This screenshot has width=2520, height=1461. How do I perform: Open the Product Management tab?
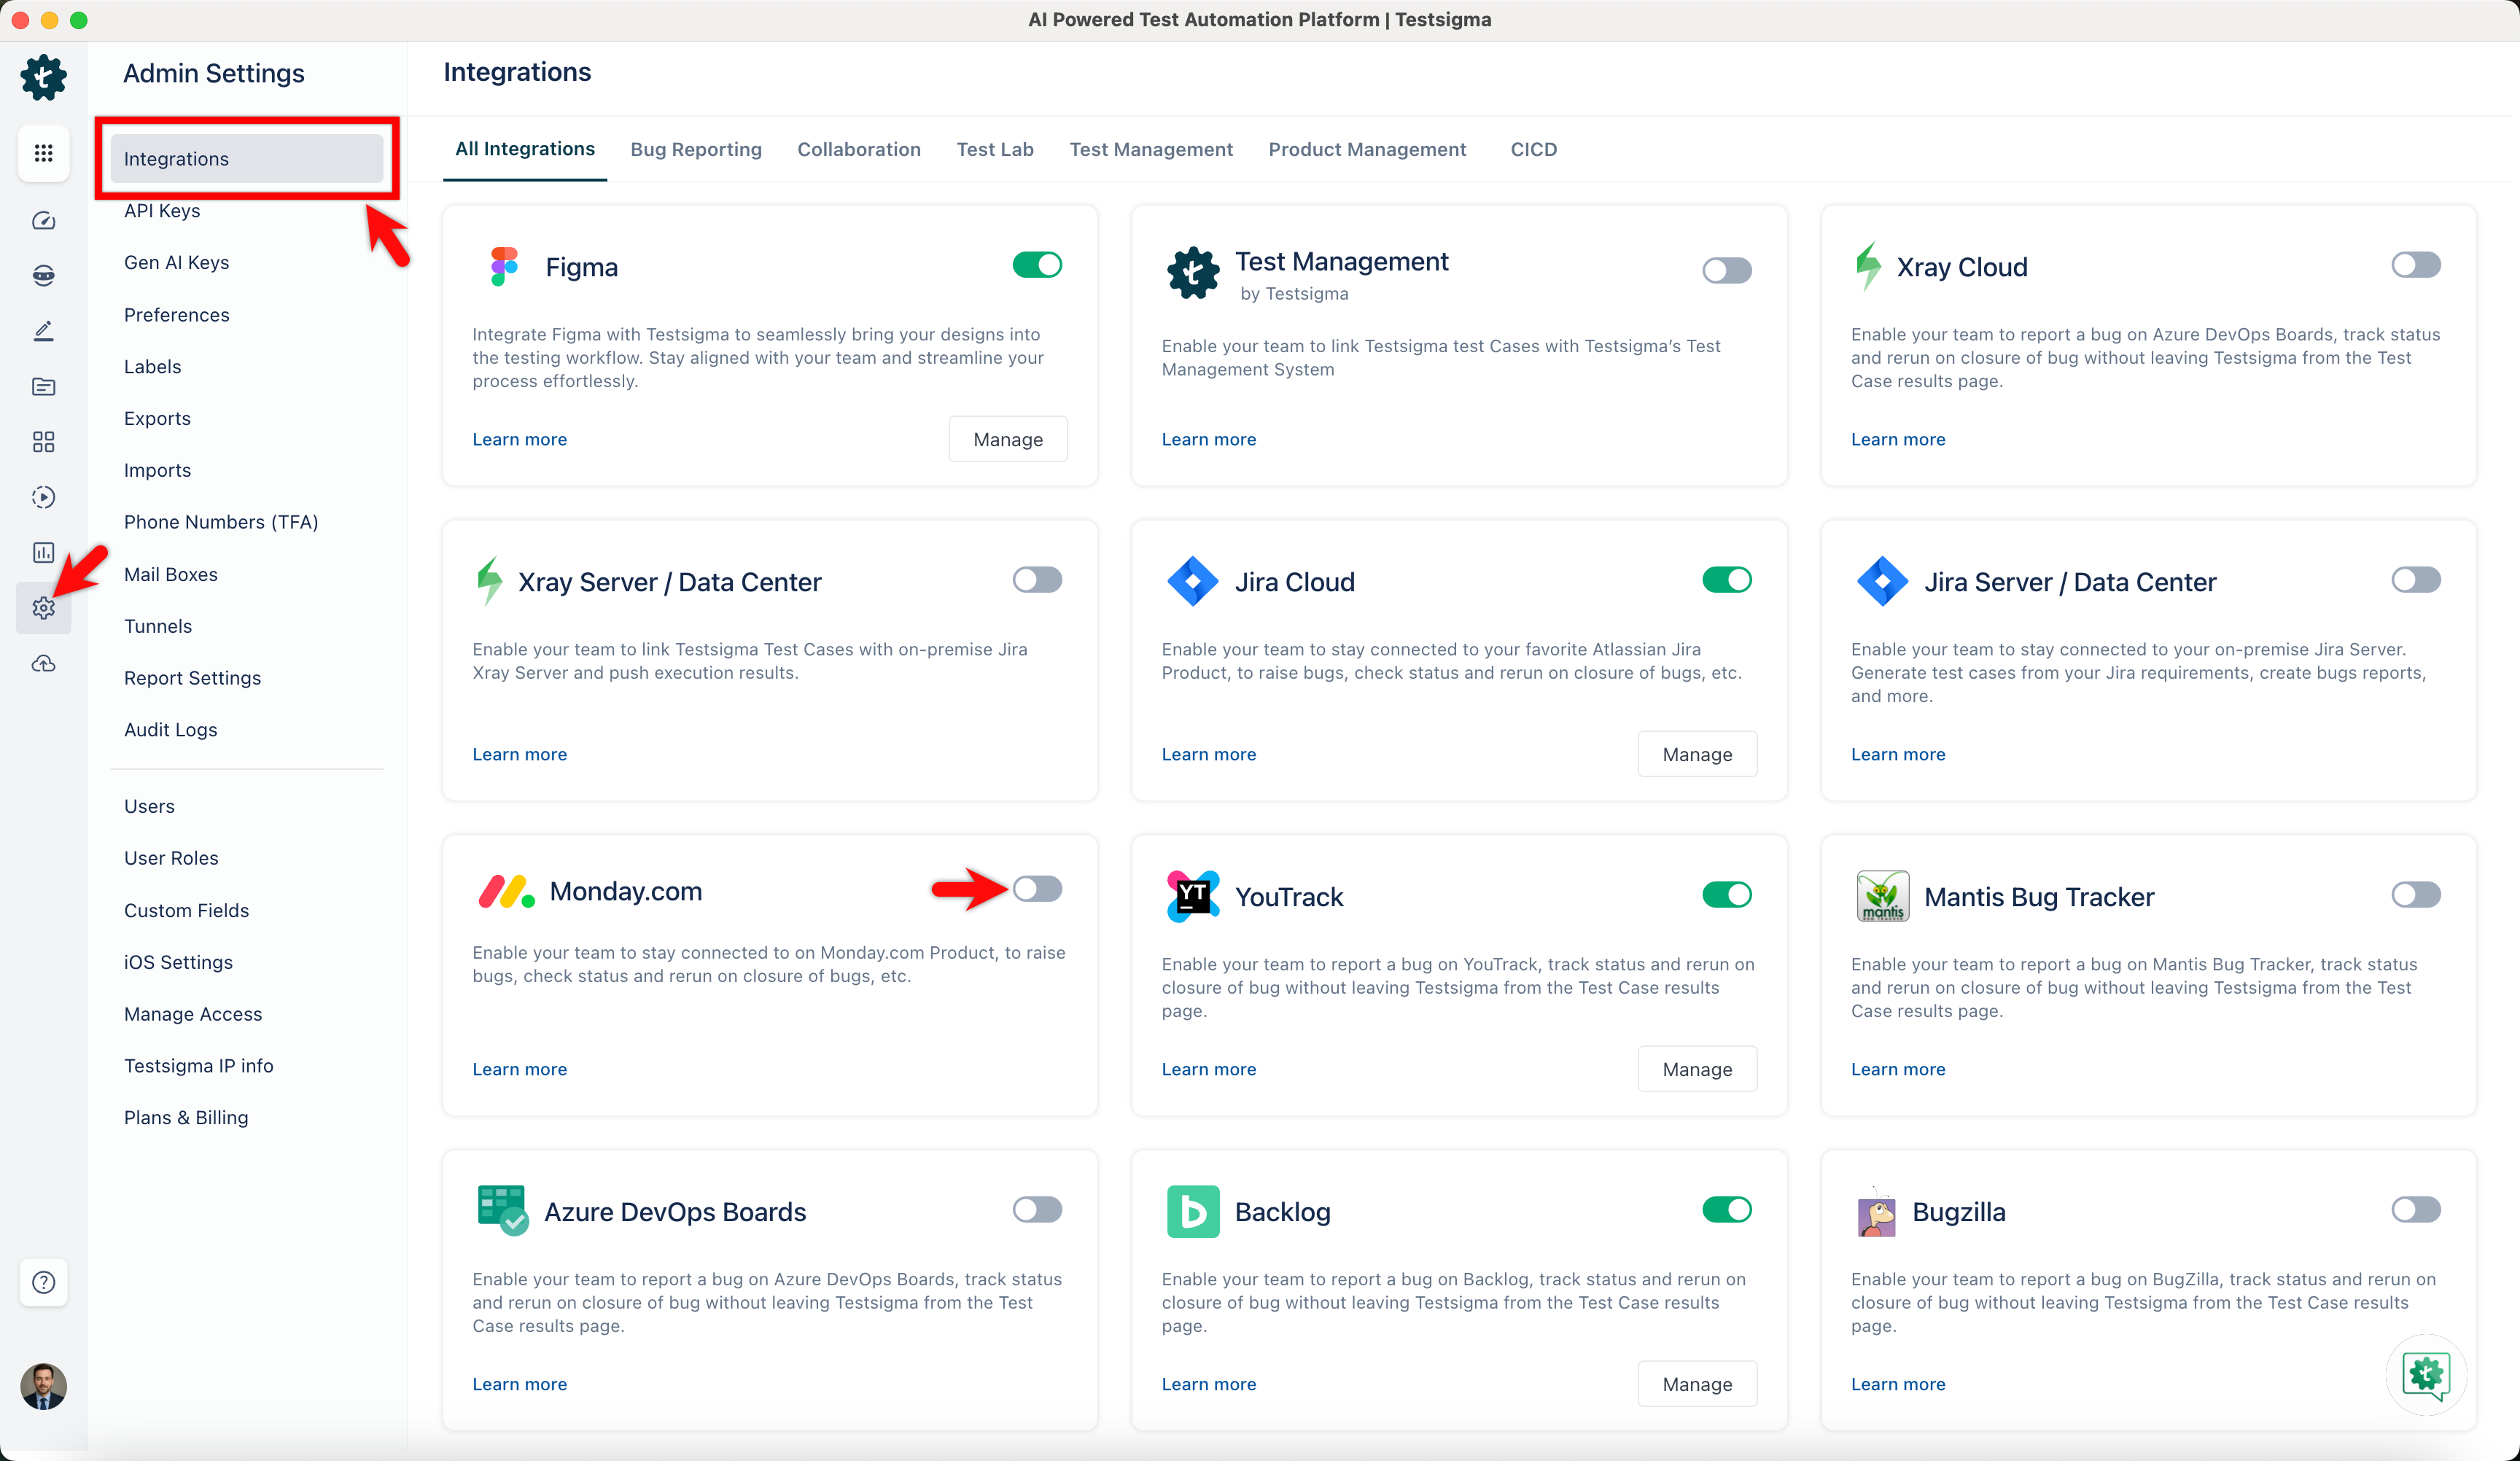[1367, 149]
